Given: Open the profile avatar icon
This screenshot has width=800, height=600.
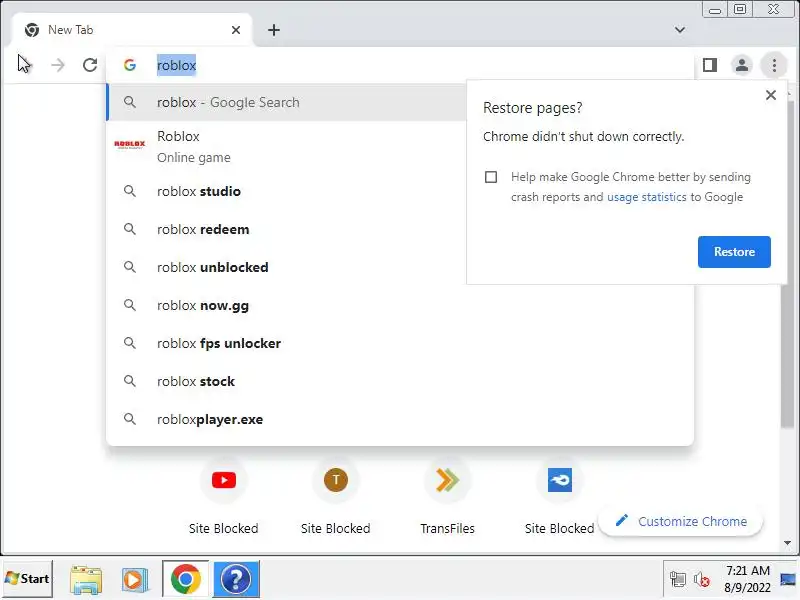Looking at the screenshot, I should click(x=742, y=65).
